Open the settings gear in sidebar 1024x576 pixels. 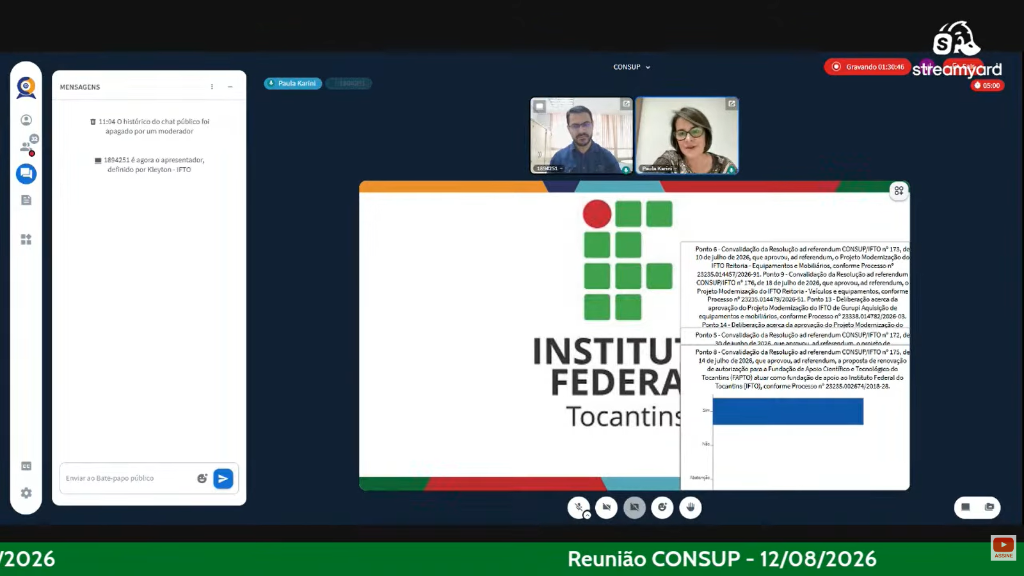click(x=26, y=493)
